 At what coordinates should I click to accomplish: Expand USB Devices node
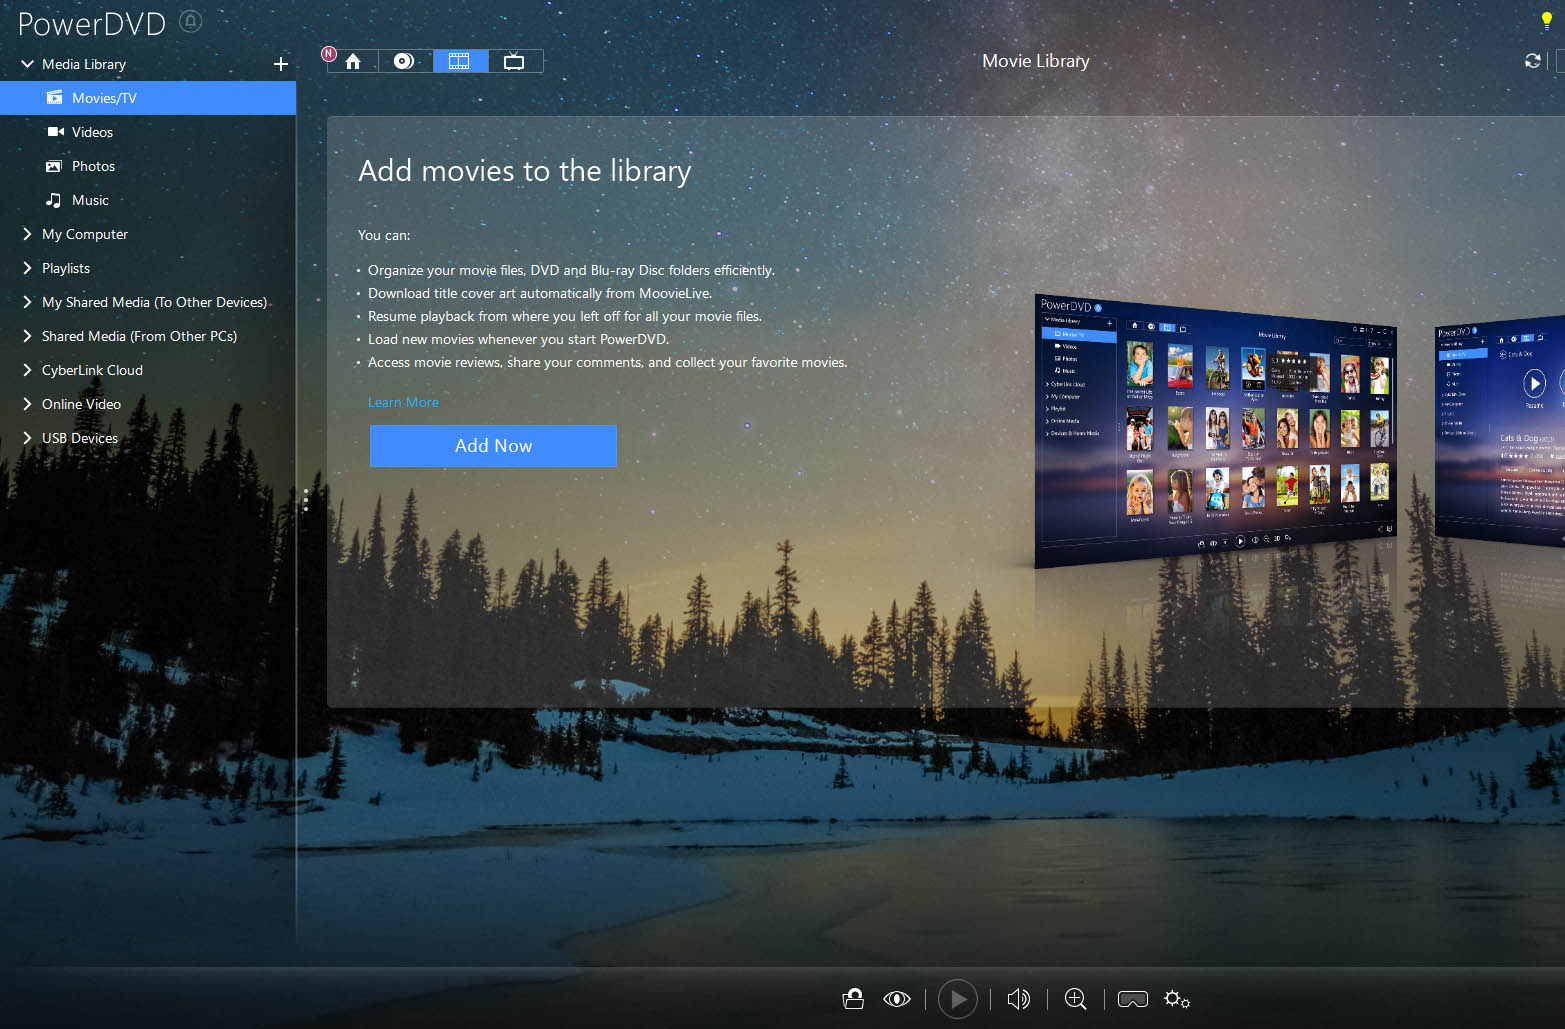[x=27, y=438]
